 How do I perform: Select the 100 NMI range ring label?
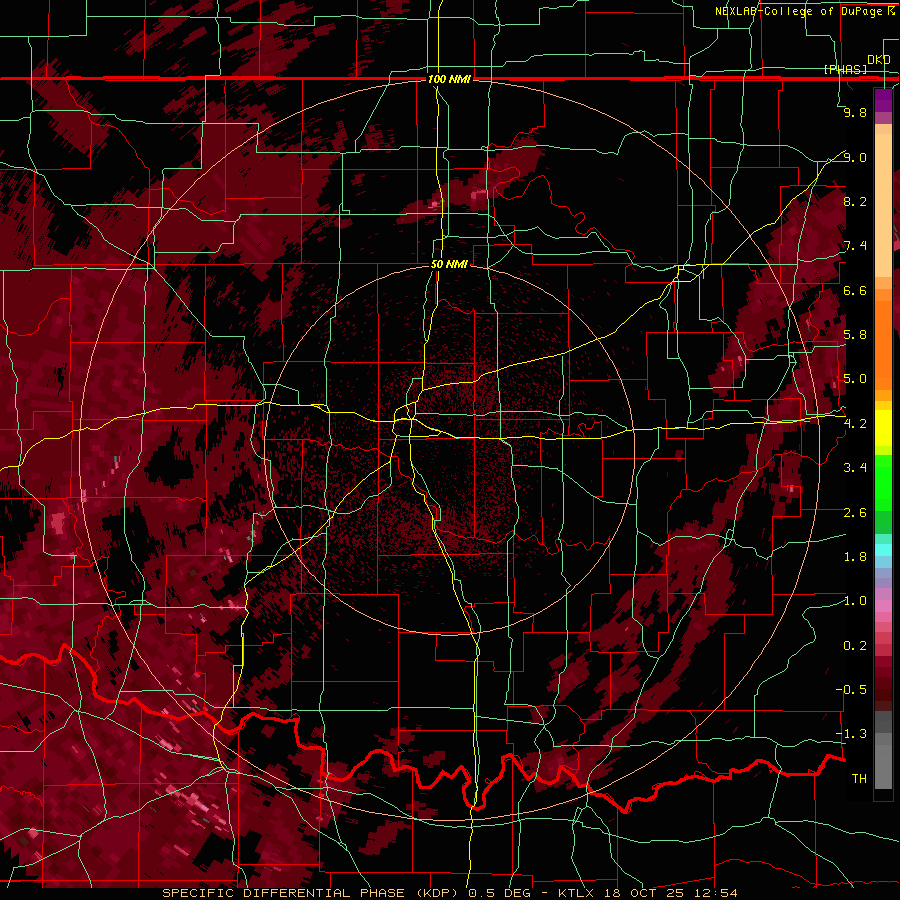point(449,79)
